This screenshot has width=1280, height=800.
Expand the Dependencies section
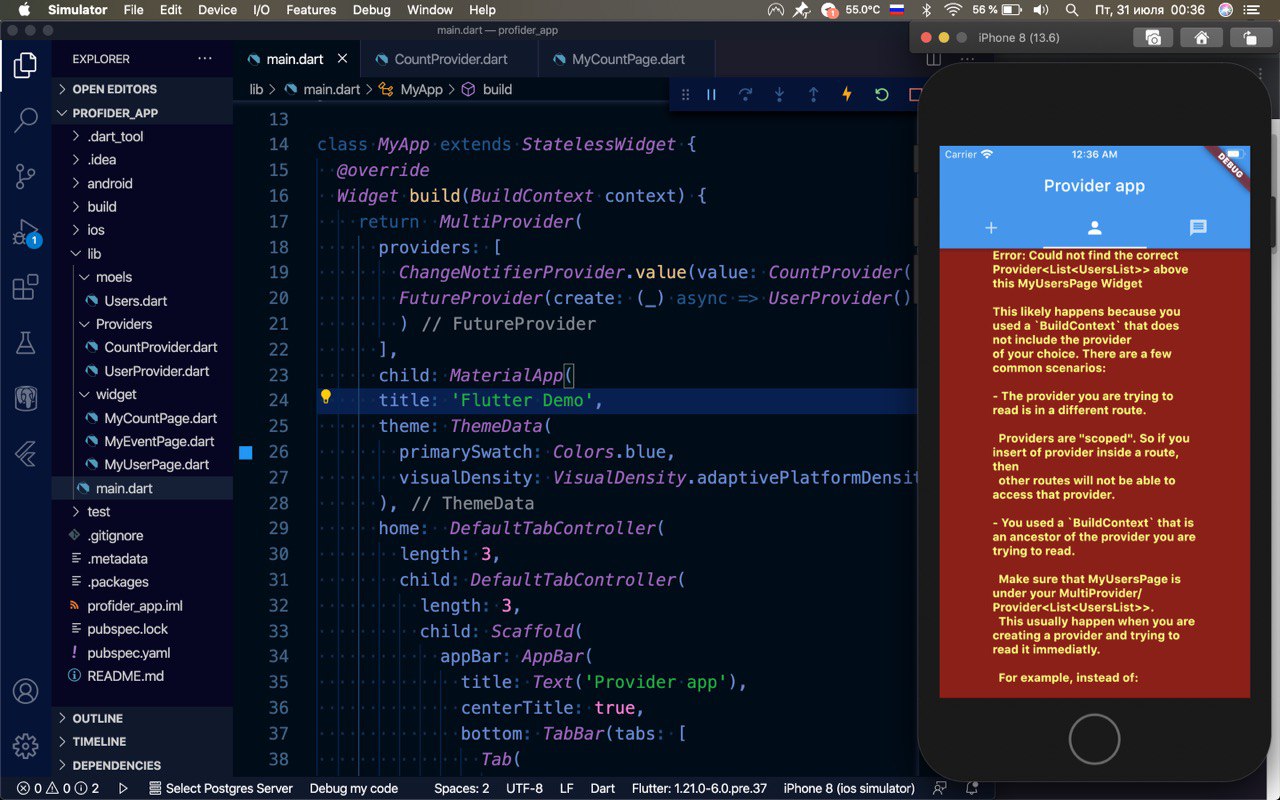tap(142, 765)
